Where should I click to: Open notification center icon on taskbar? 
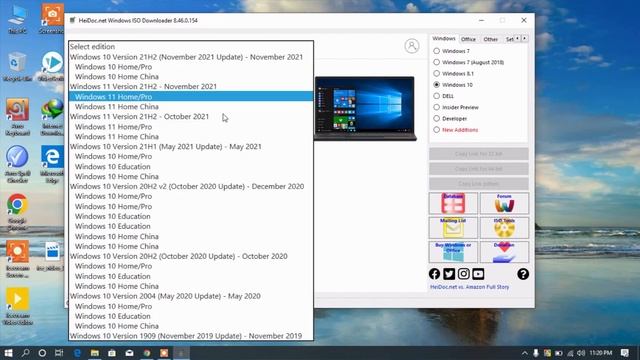click(625, 353)
